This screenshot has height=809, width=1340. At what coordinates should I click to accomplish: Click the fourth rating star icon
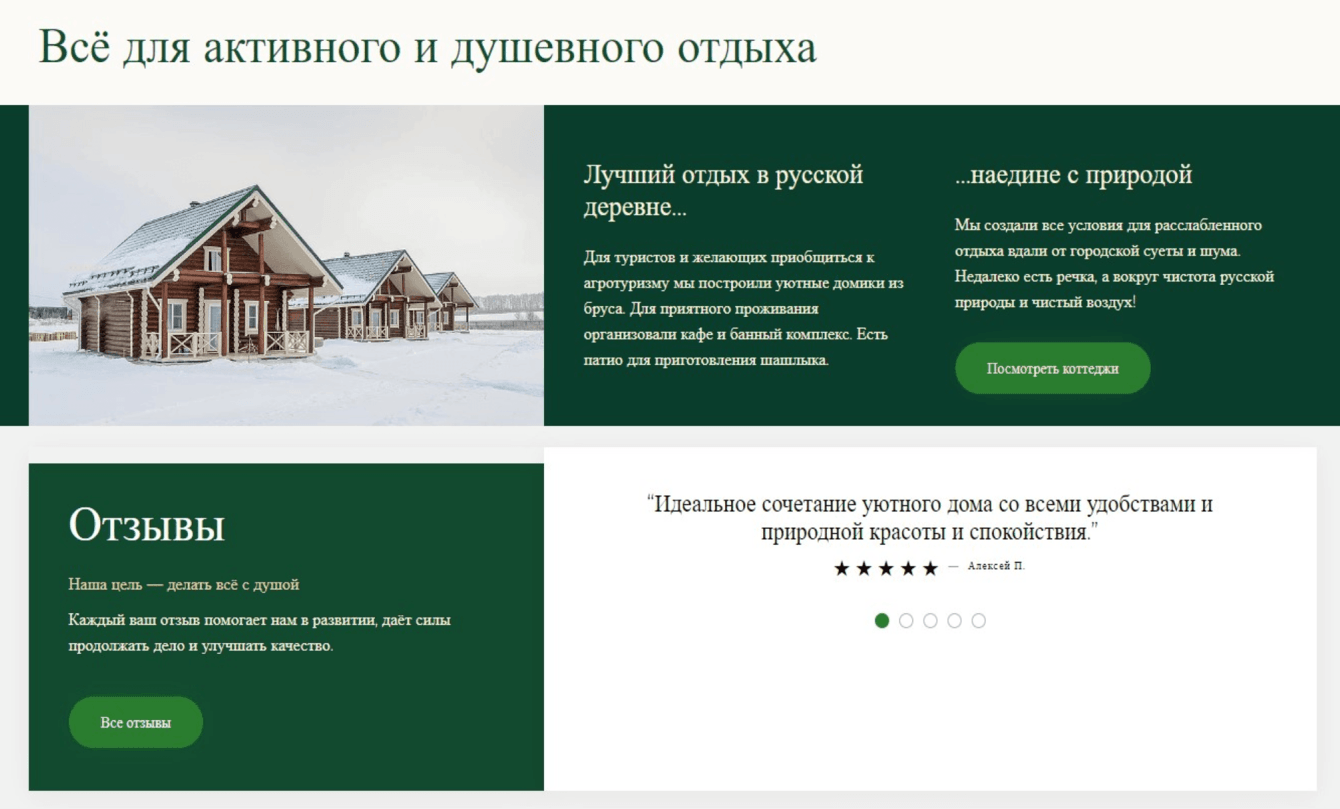[908, 569]
